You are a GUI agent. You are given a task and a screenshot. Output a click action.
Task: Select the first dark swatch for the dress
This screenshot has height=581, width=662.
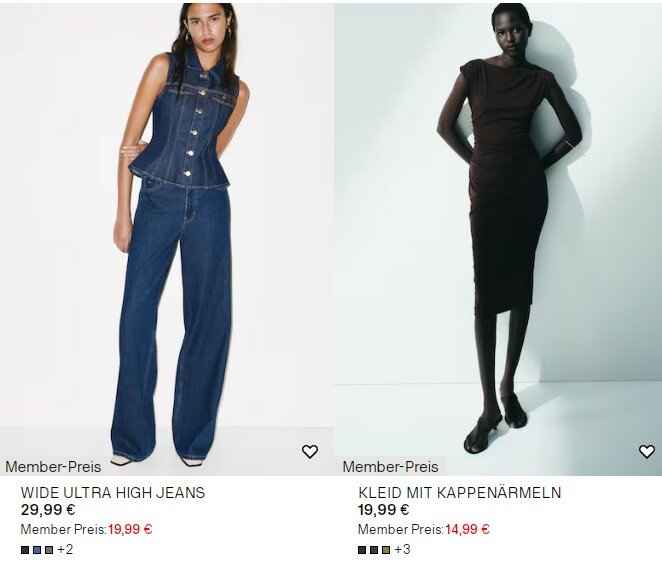coord(362,550)
